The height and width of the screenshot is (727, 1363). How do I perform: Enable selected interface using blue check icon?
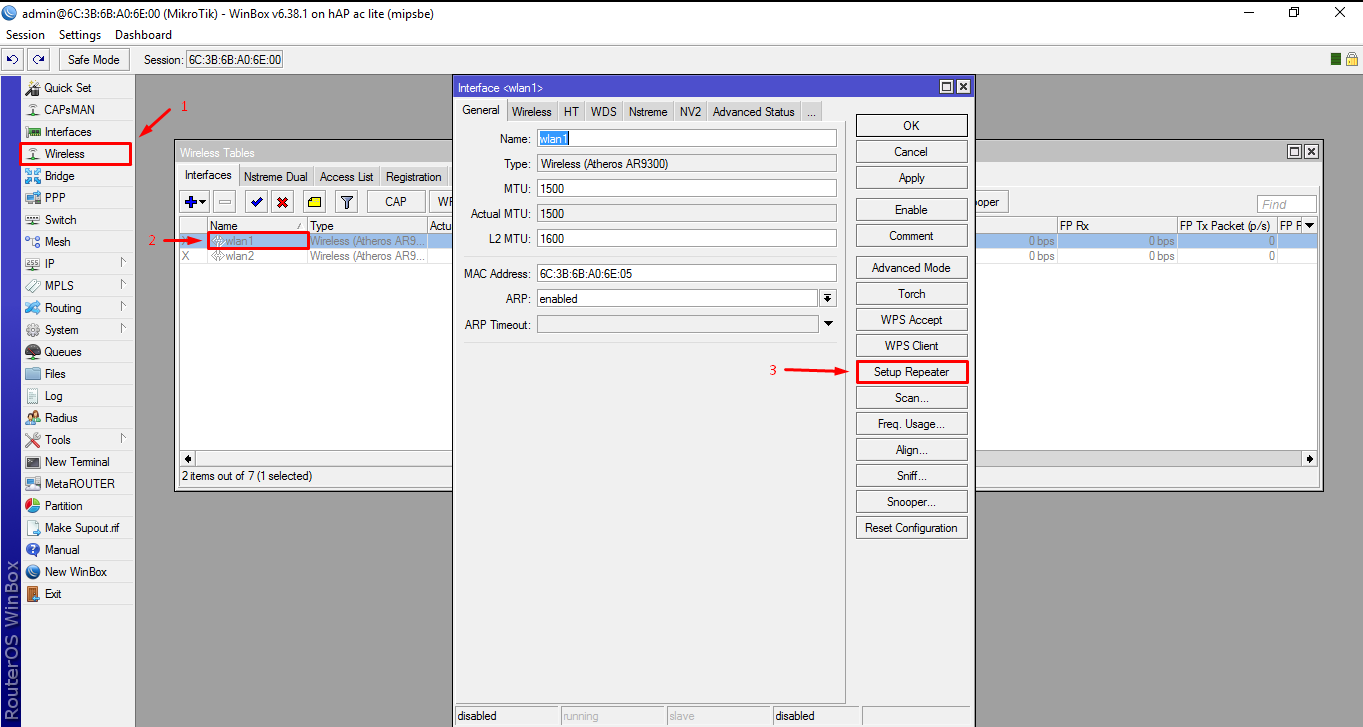point(257,202)
